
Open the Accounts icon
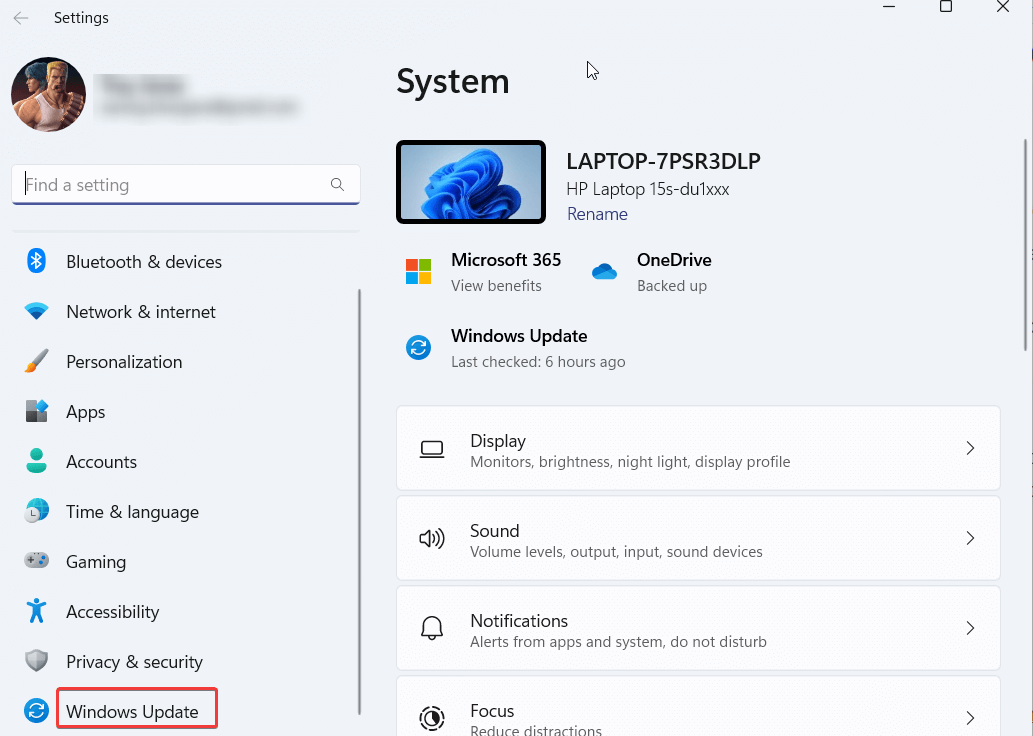point(36,461)
